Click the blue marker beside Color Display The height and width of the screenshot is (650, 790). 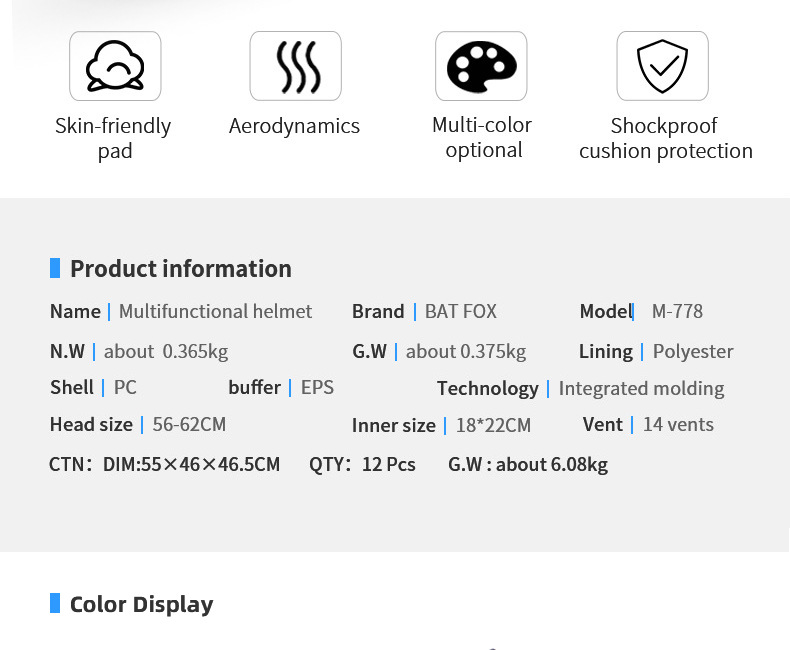point(55,603)
